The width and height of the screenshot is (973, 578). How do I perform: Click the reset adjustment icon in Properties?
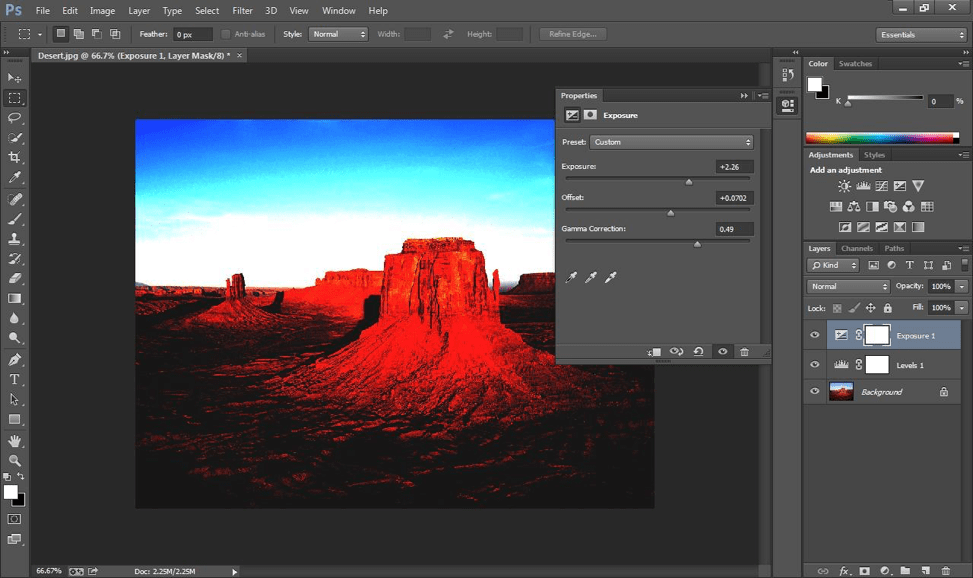click(x=698, y=352)
